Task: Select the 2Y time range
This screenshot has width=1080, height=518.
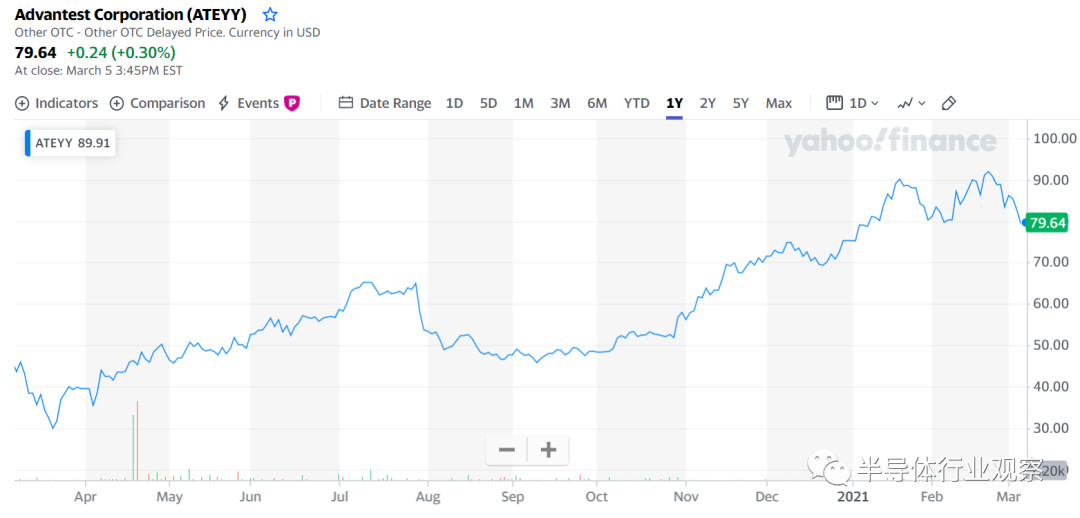Action: coord(707,103)
